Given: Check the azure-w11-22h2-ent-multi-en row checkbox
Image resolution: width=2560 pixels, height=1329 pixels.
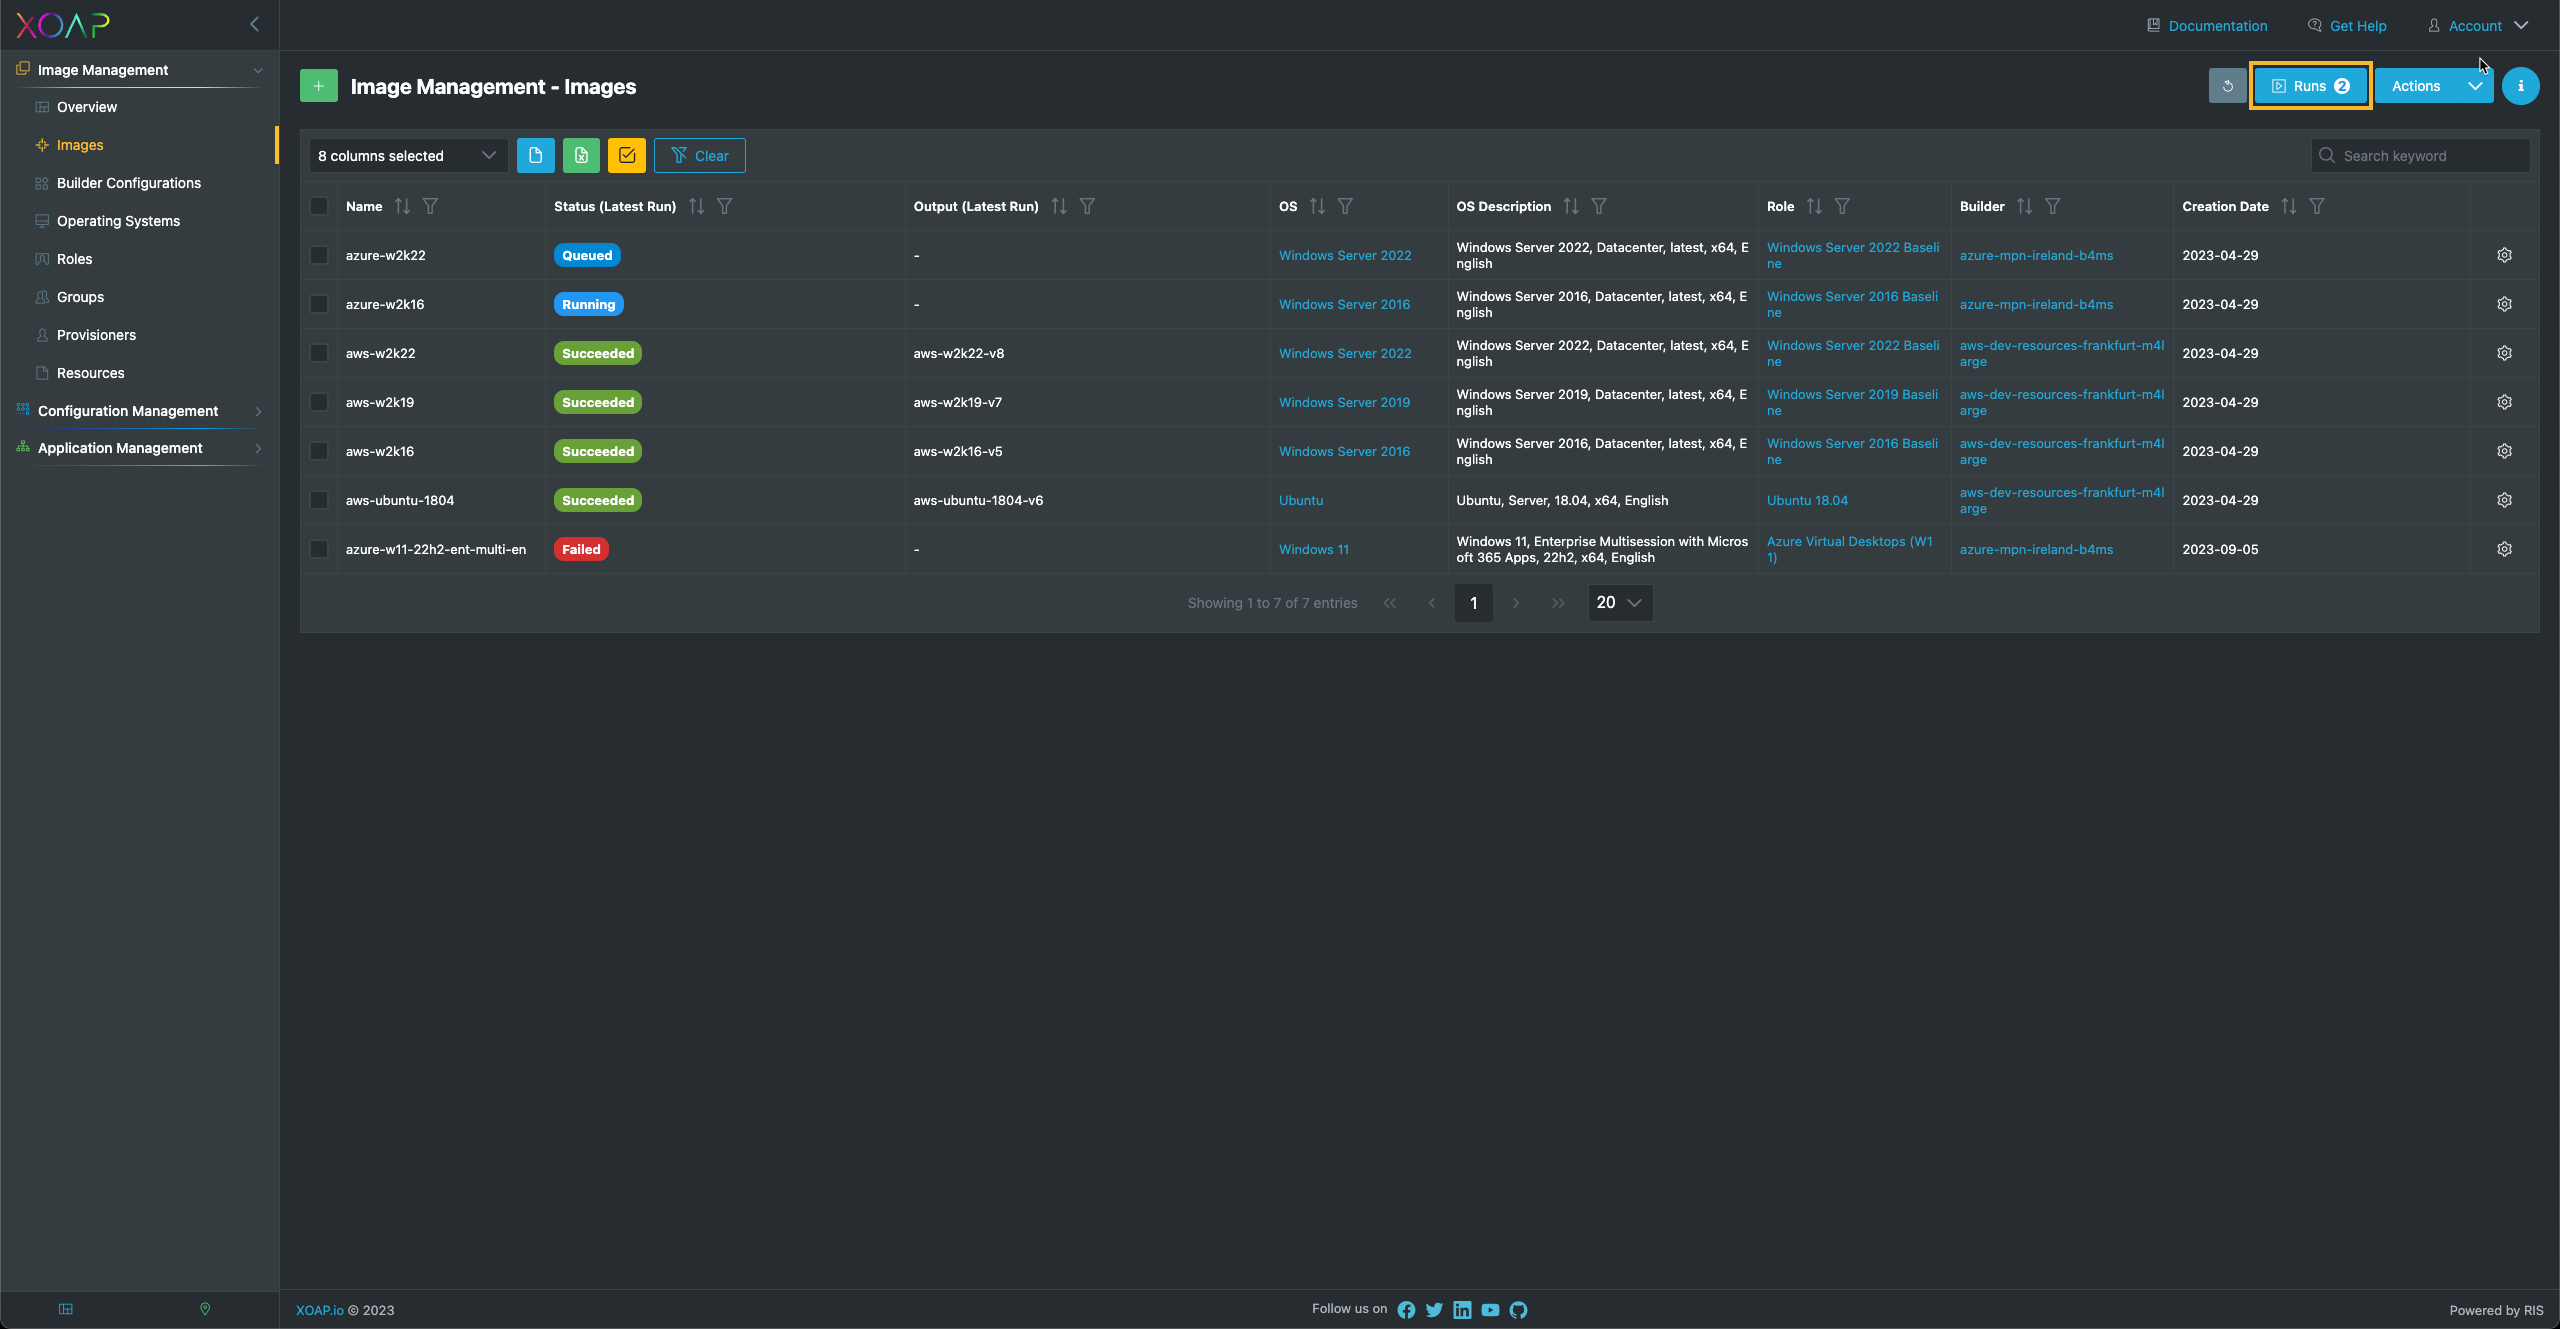Looking at the screenshot, I should coord(319,549).
